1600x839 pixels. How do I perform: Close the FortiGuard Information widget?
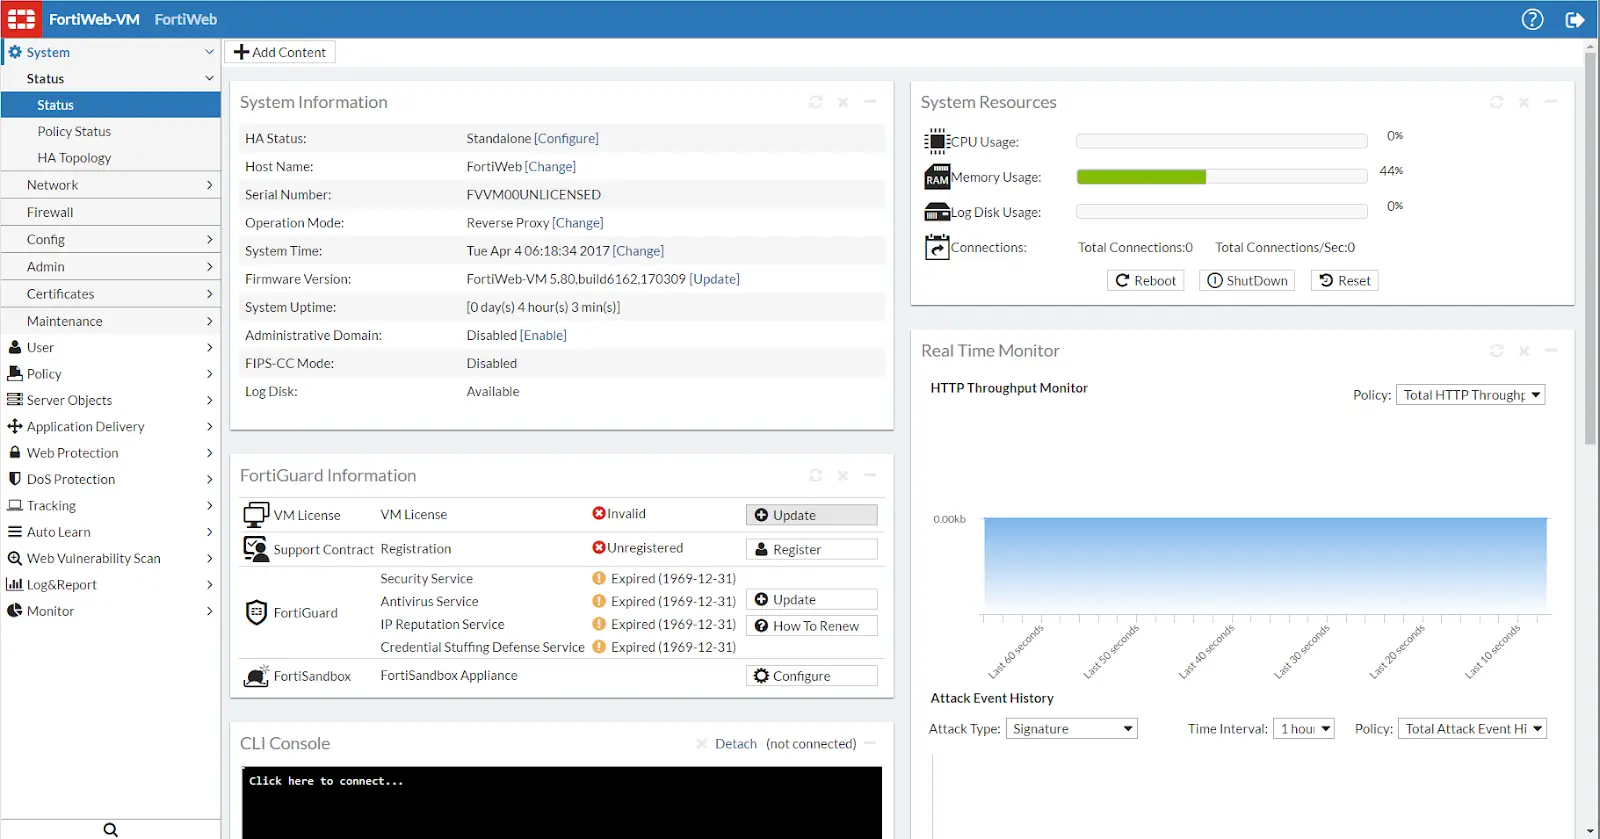click(x=843, y=475)
